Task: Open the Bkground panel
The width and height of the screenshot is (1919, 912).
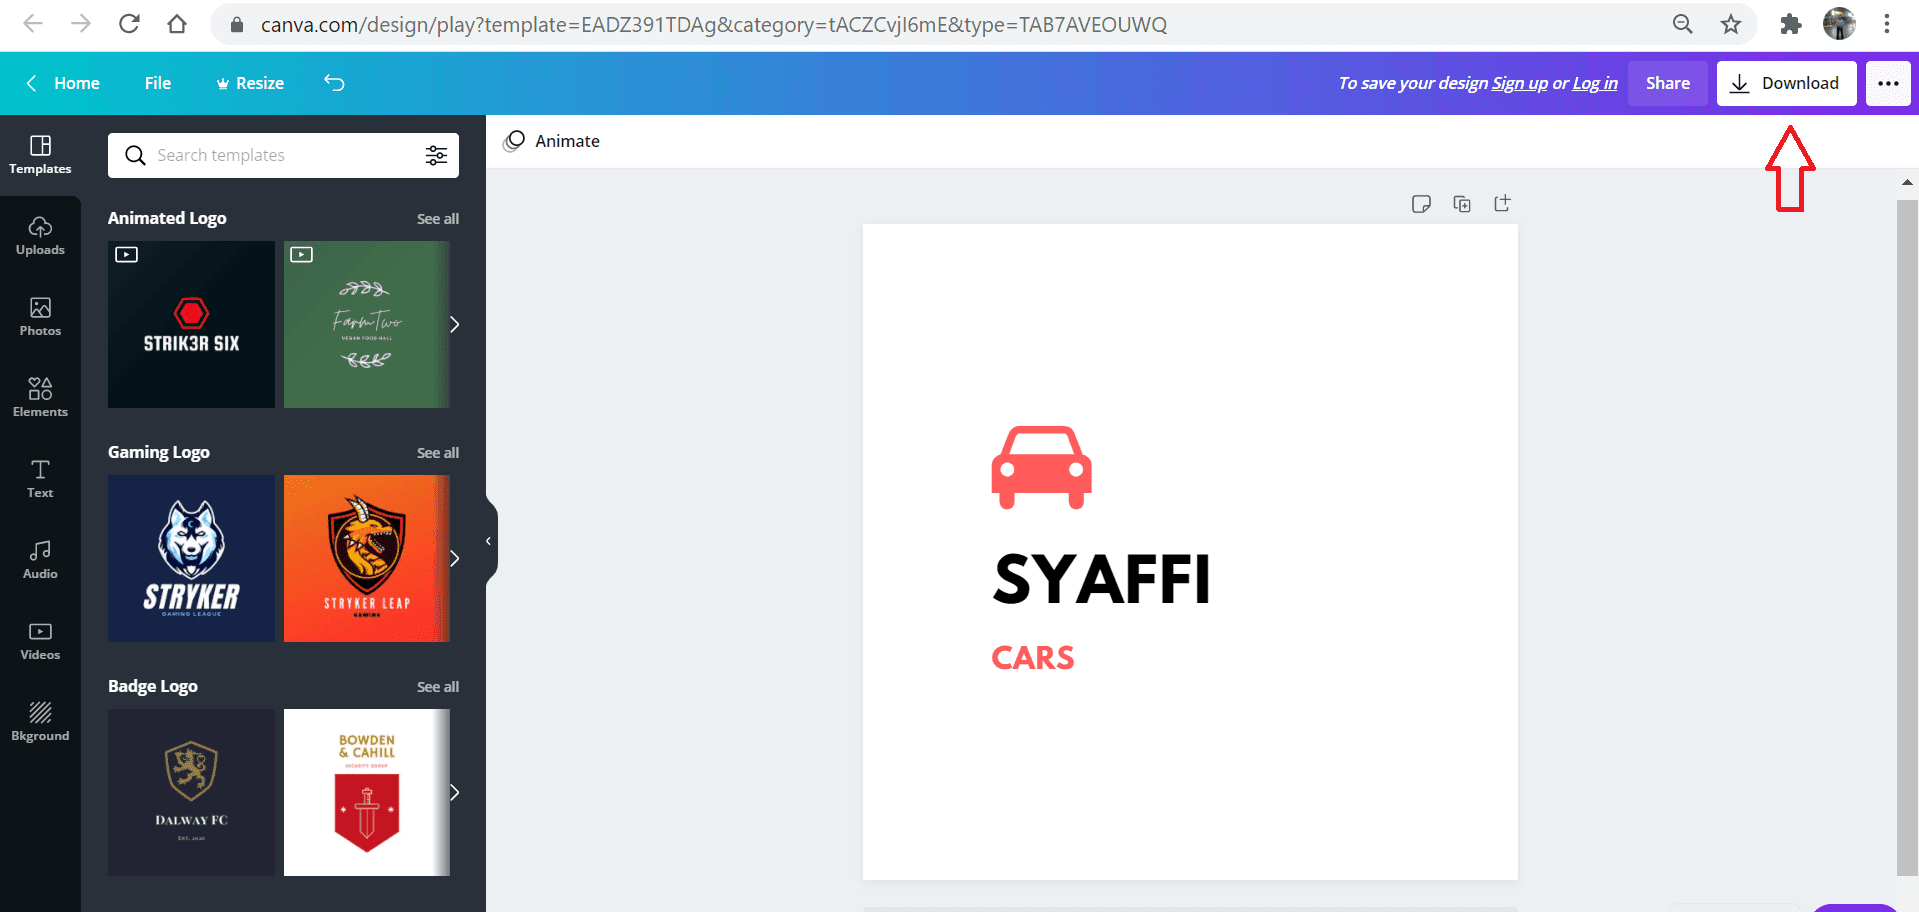Action: (x=40, y=720)
